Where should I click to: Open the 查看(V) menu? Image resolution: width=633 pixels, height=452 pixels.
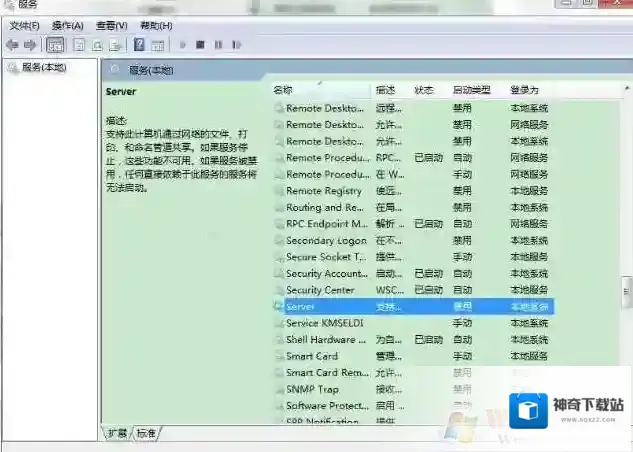pyautogui.click(x=111, y=25)
